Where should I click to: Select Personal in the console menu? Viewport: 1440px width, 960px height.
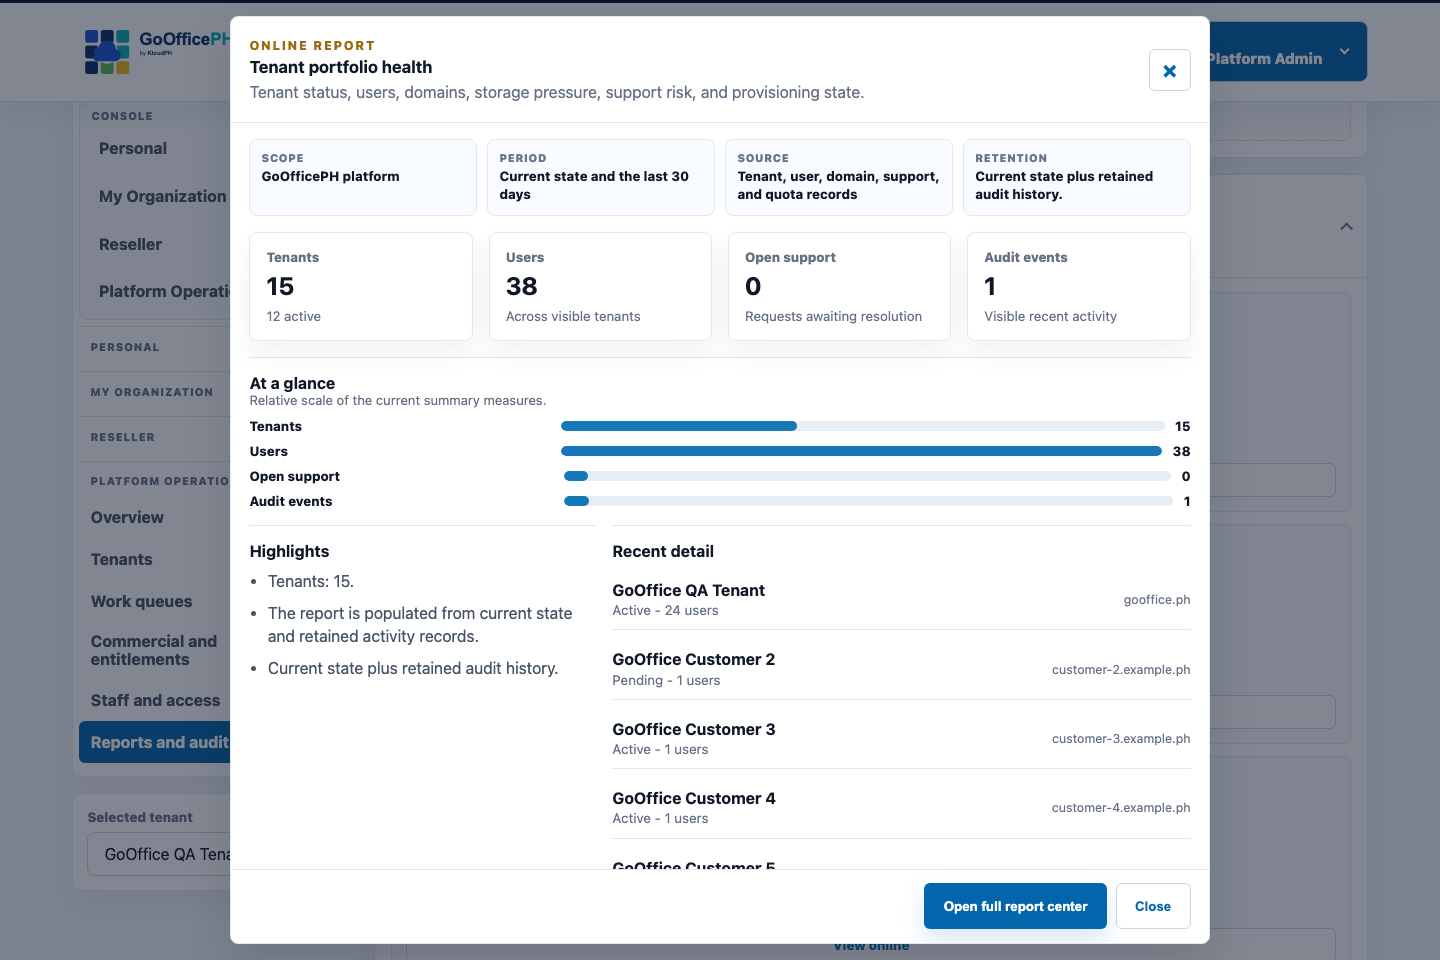coord(133,149)
